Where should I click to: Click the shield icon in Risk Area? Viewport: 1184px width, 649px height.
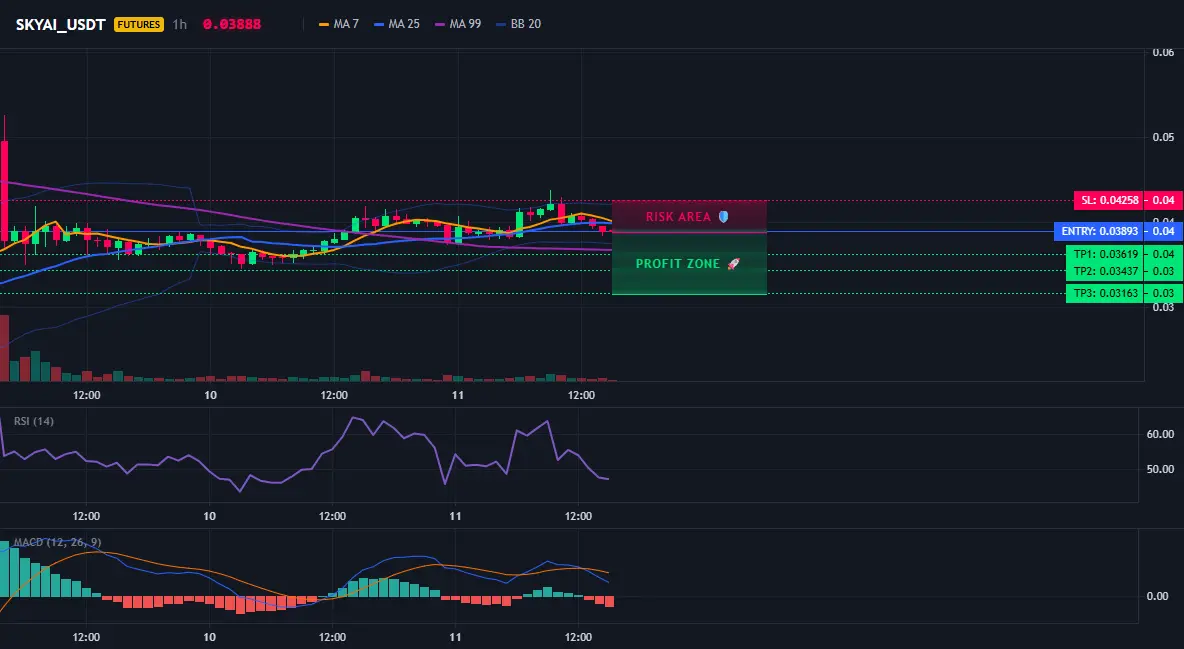723,217
